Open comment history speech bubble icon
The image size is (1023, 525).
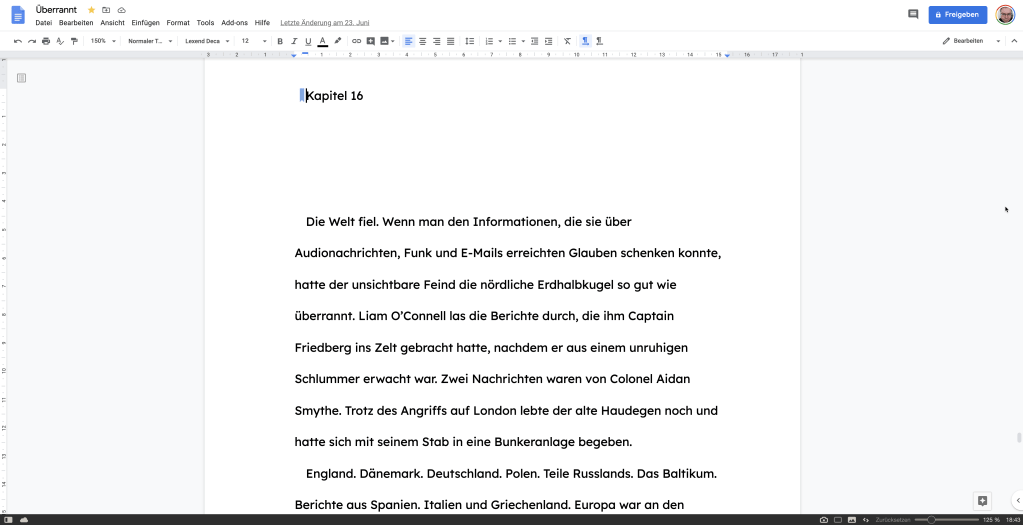[x=912, y=14]
